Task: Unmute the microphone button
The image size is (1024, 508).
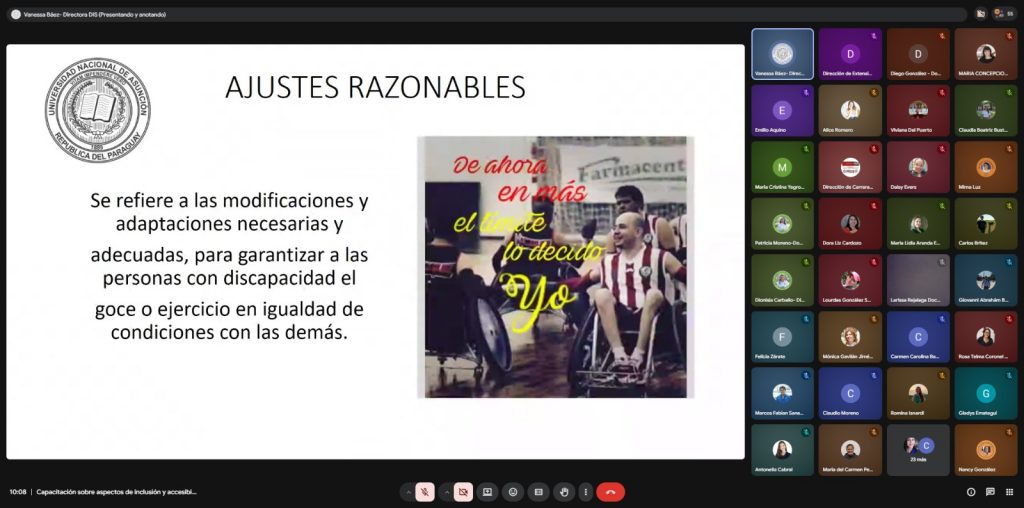Action: [424, 492]
